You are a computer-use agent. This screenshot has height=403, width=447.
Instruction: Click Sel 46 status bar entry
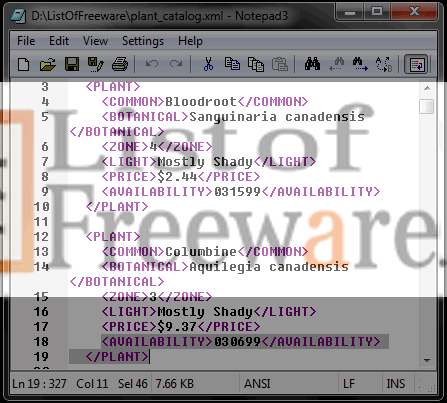[133, 384]
